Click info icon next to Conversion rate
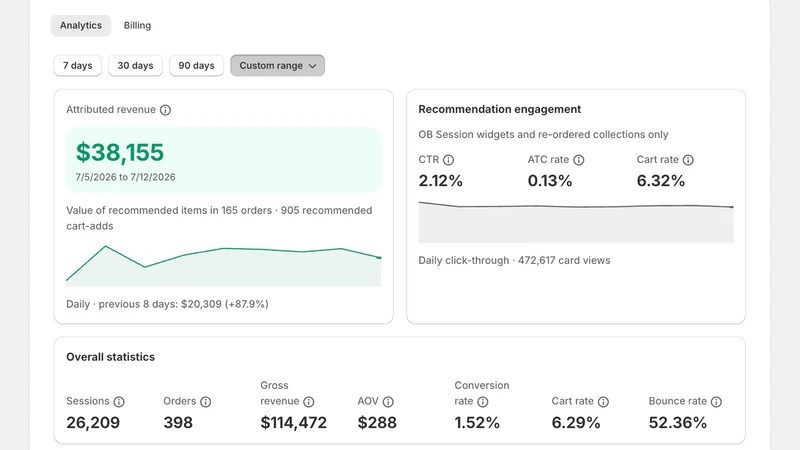Viewport: 800px width, 450px height. coord(483,402)
